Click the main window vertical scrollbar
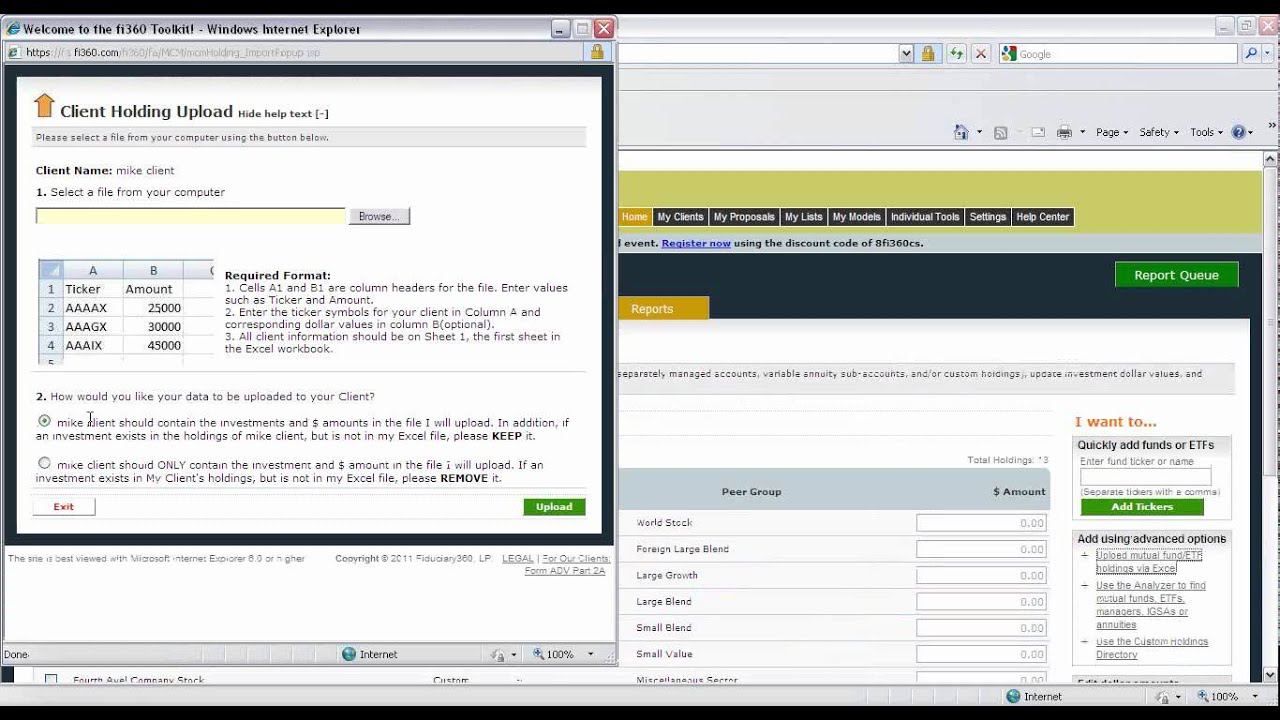The height and width of the screenshot is (720, 1280). [x=1271, y=418]
